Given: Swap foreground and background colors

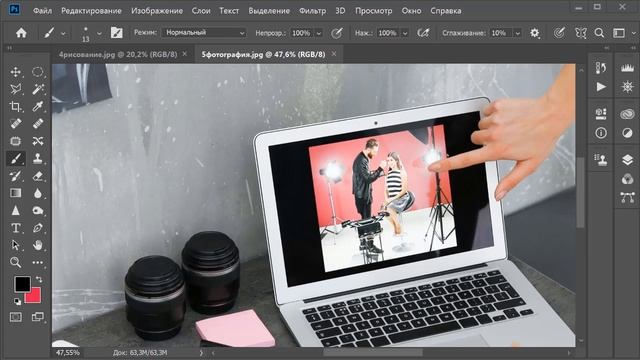Looking at the screenshot, I should [x=39, y=280].
